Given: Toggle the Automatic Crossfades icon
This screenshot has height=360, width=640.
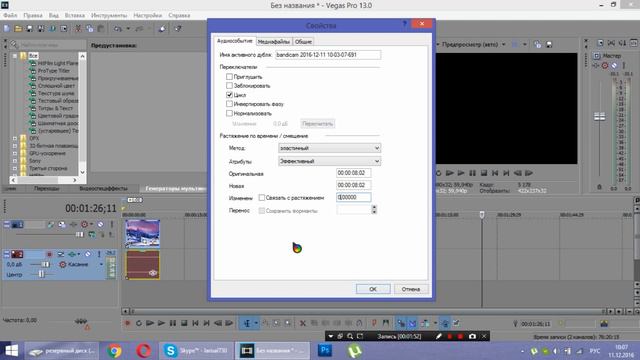Looking at the screenshot, I should click(x=413, y=323).
